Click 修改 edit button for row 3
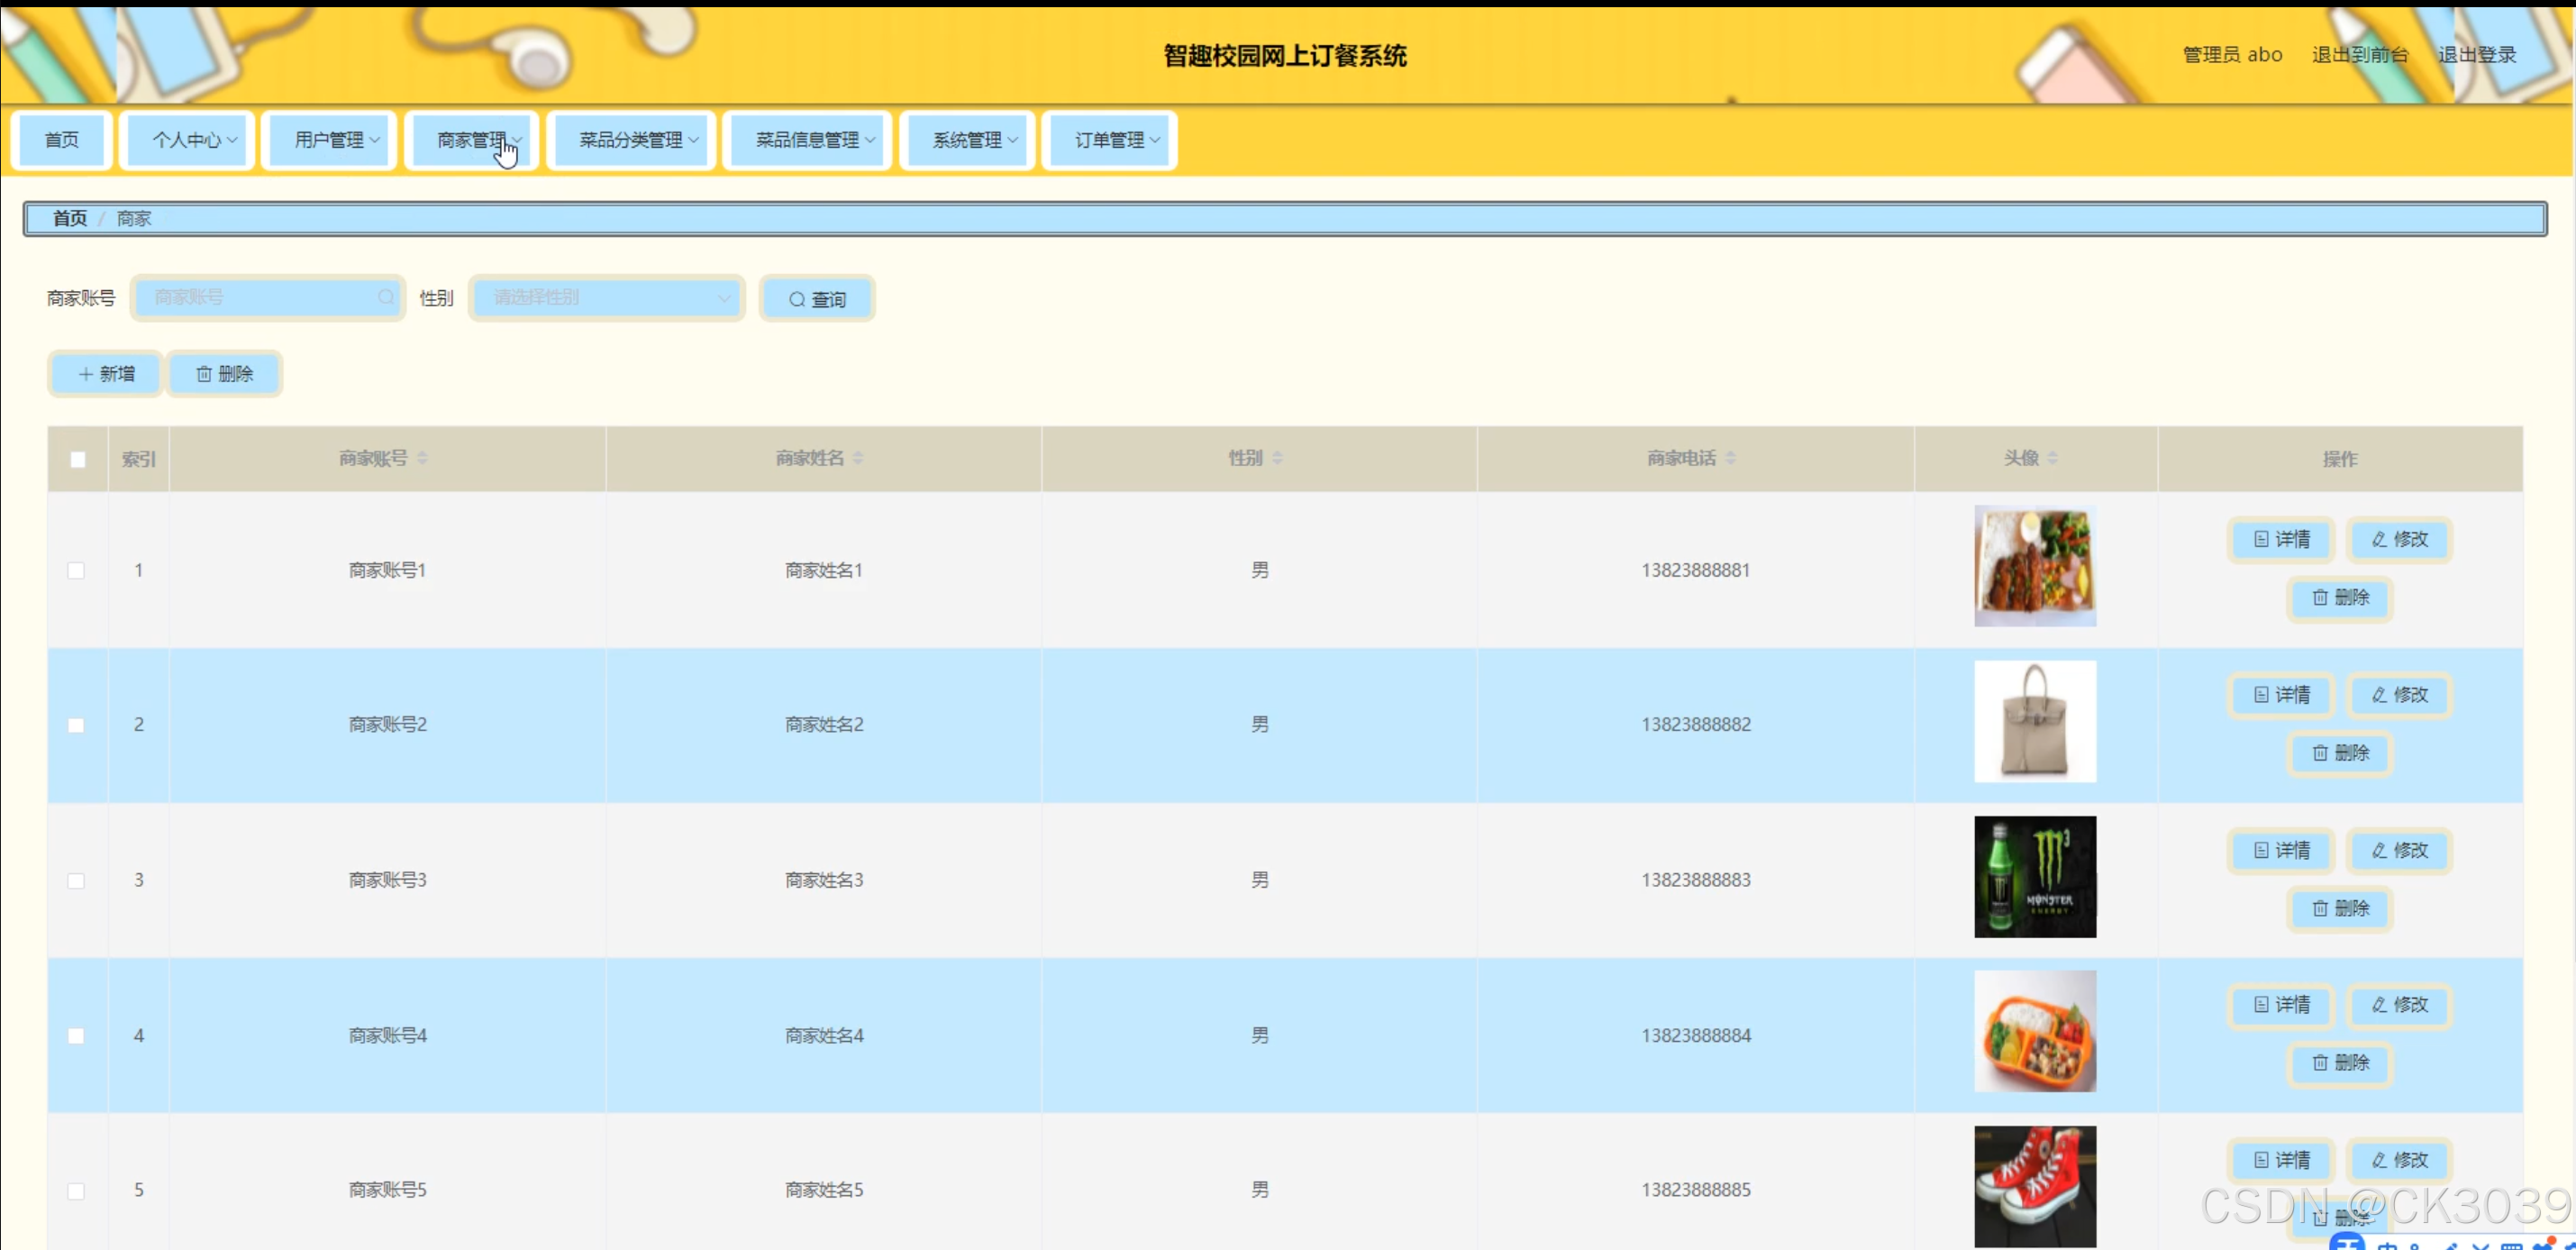 point(2399,851)
